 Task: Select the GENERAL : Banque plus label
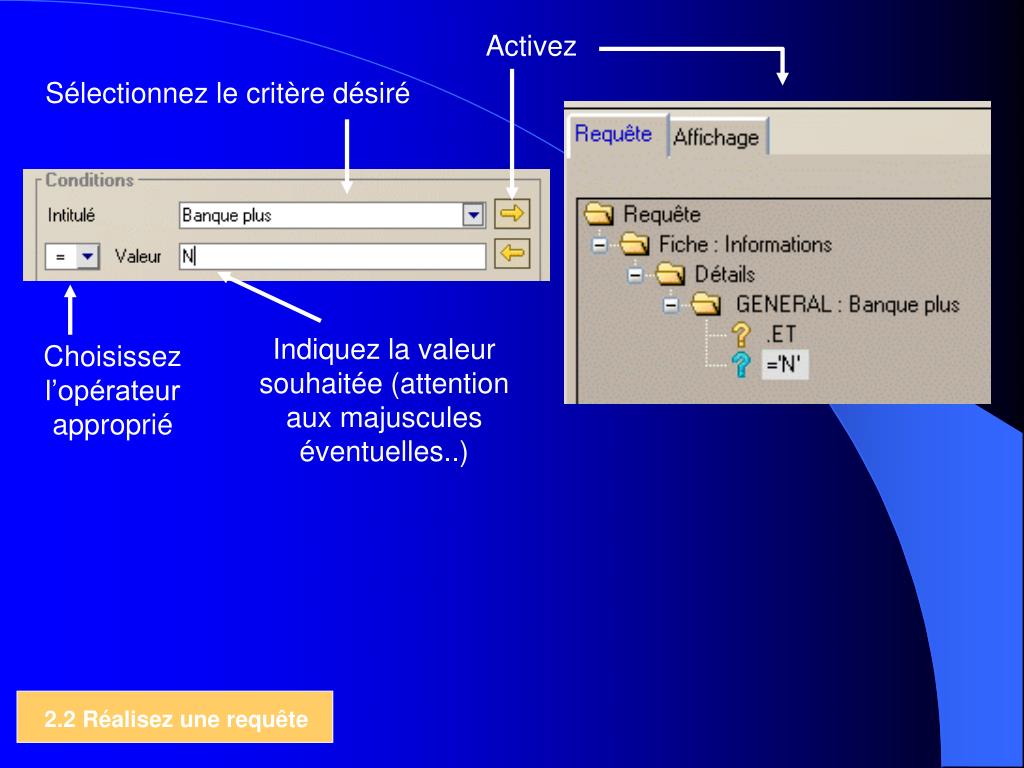848,304
